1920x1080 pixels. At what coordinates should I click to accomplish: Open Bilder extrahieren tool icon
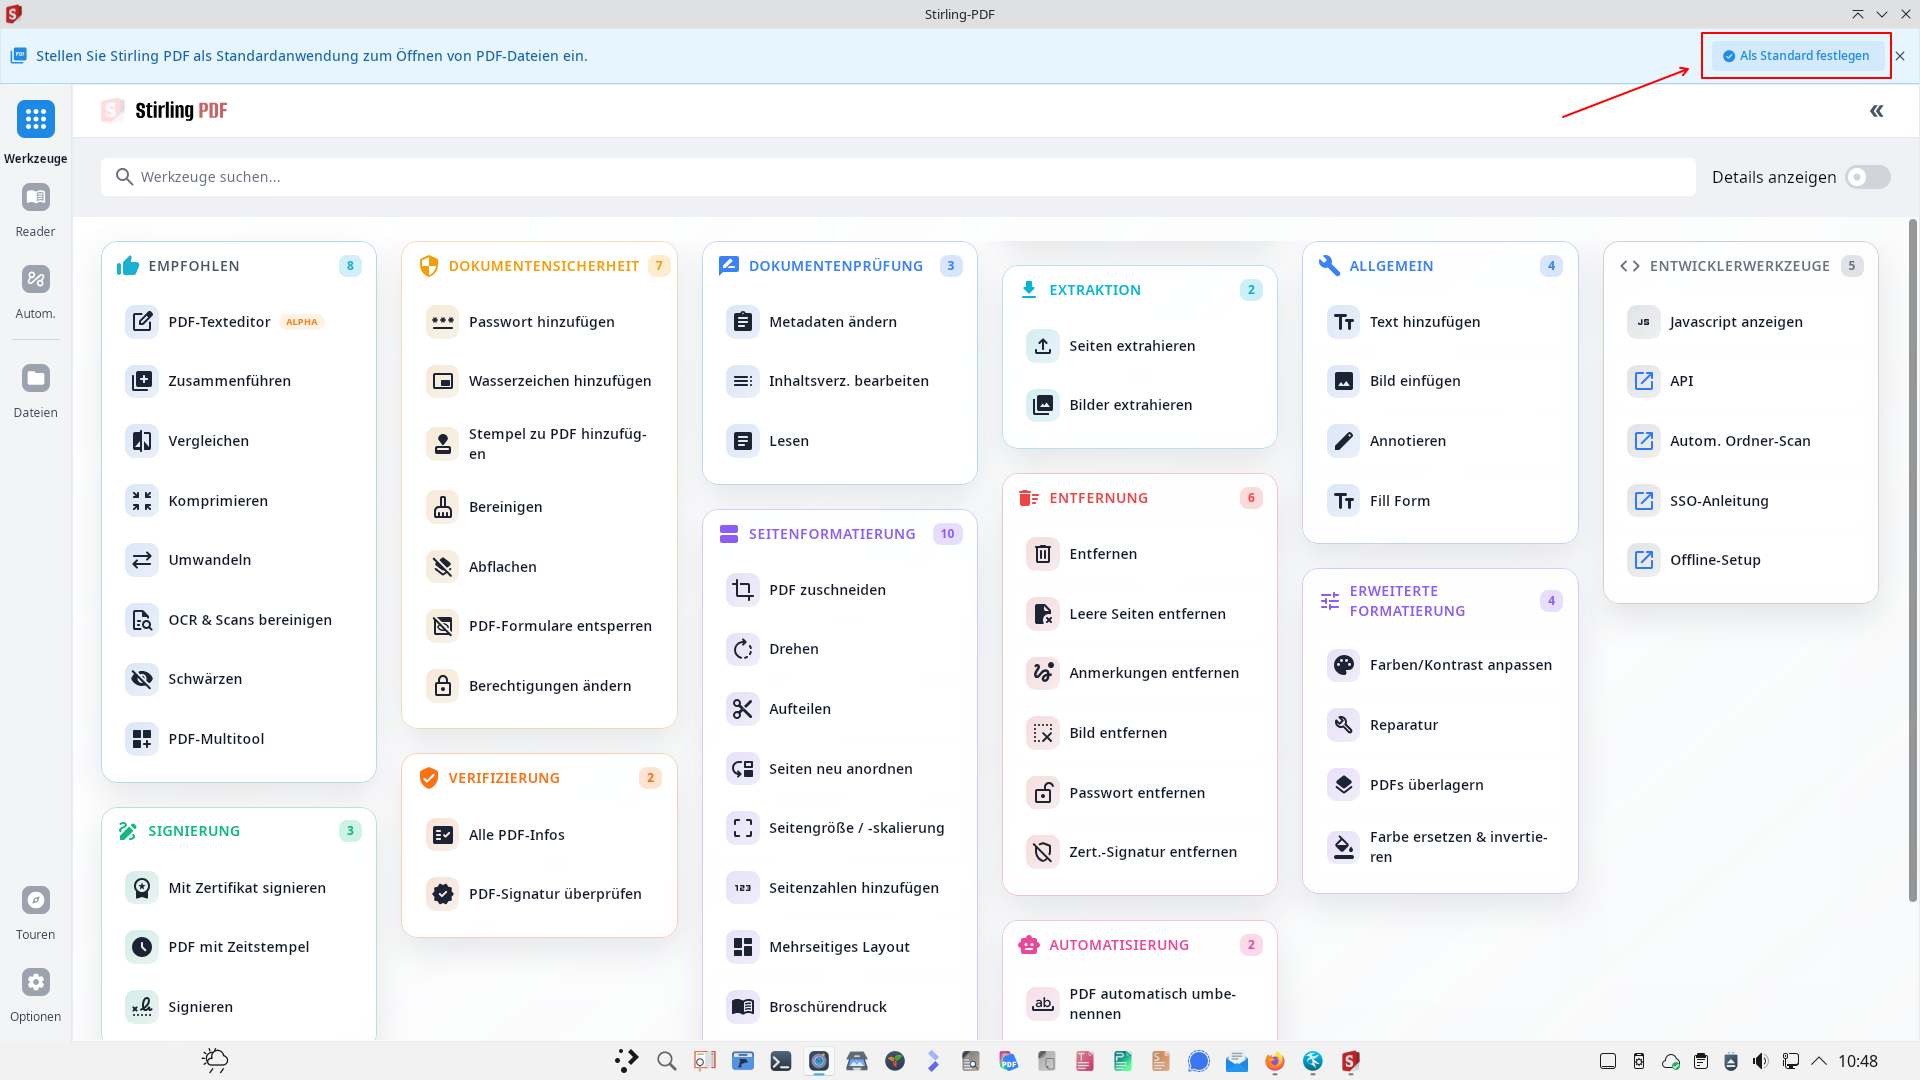1043,405
